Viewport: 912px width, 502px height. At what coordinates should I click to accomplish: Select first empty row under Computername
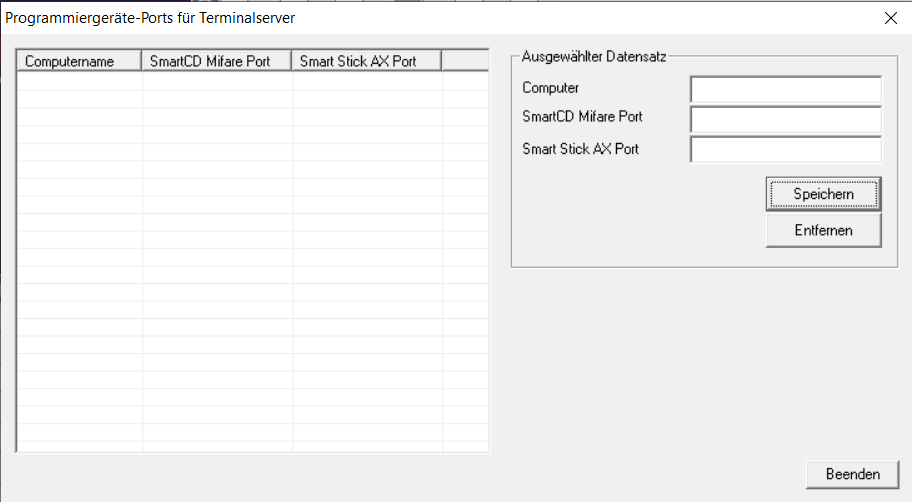coord(80,81)
